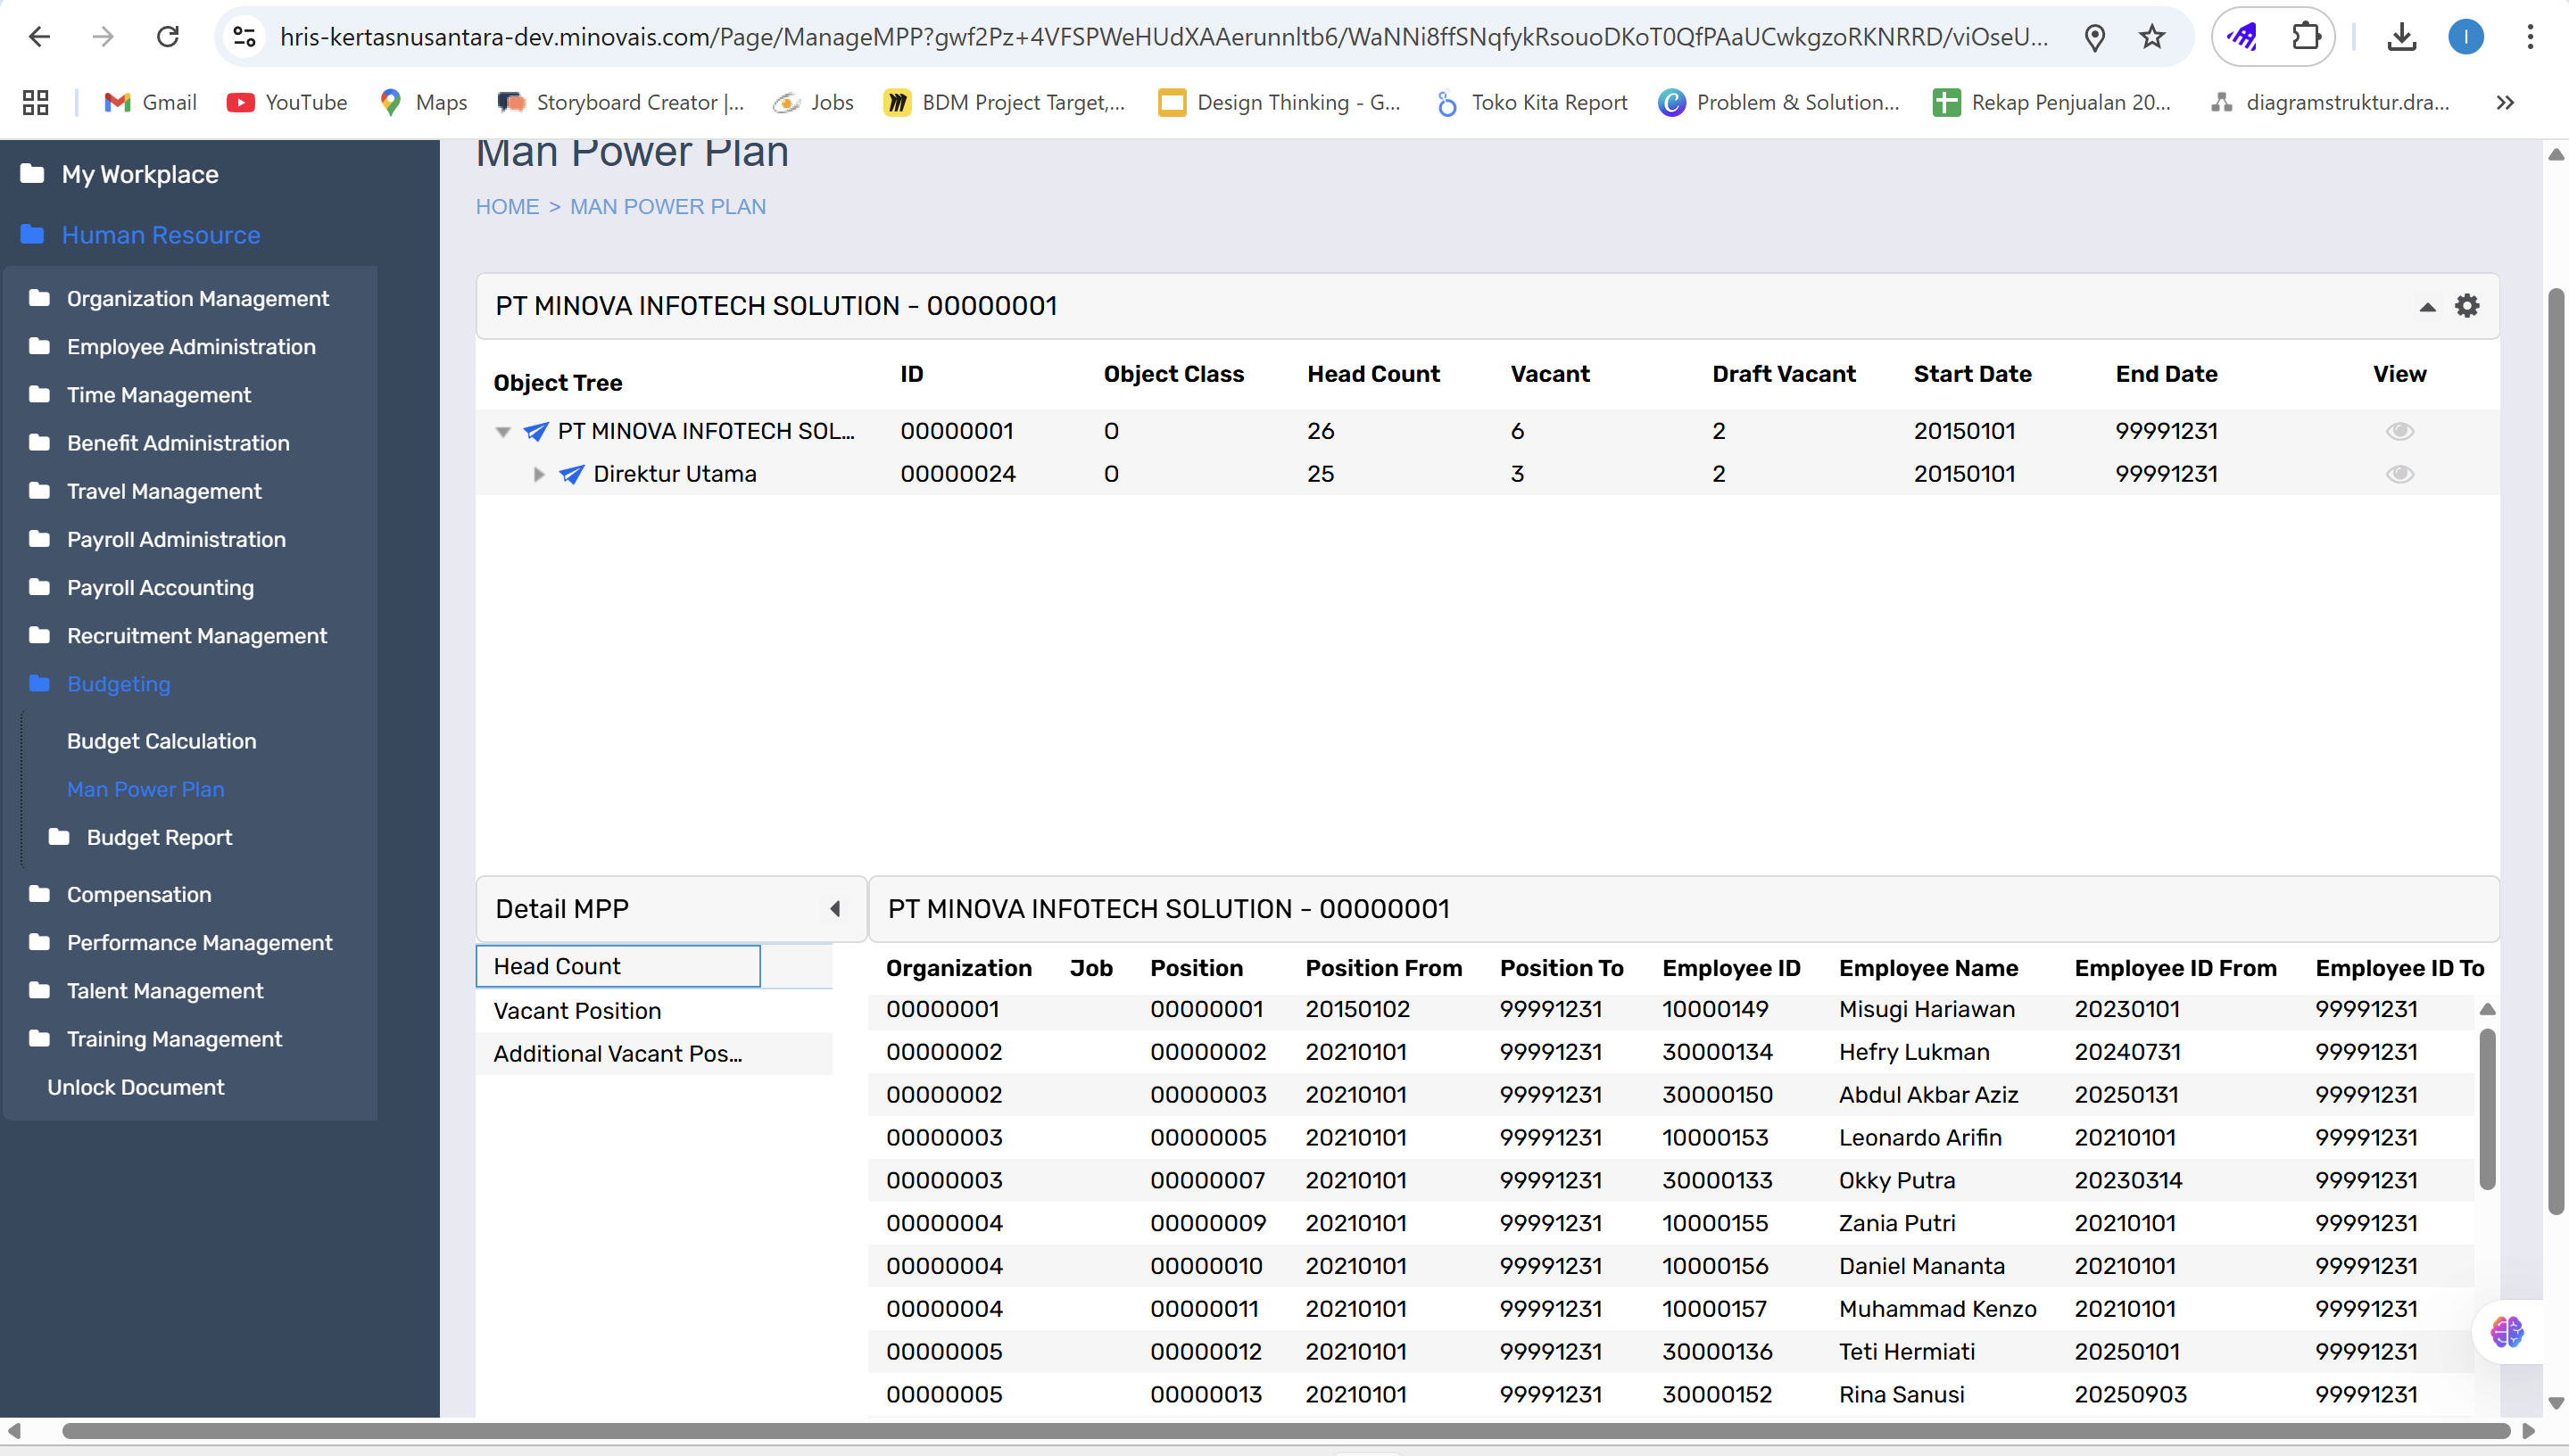Open Budget Calculation in sidebar
2569x1456 pixels.
[x=161, y=741]
